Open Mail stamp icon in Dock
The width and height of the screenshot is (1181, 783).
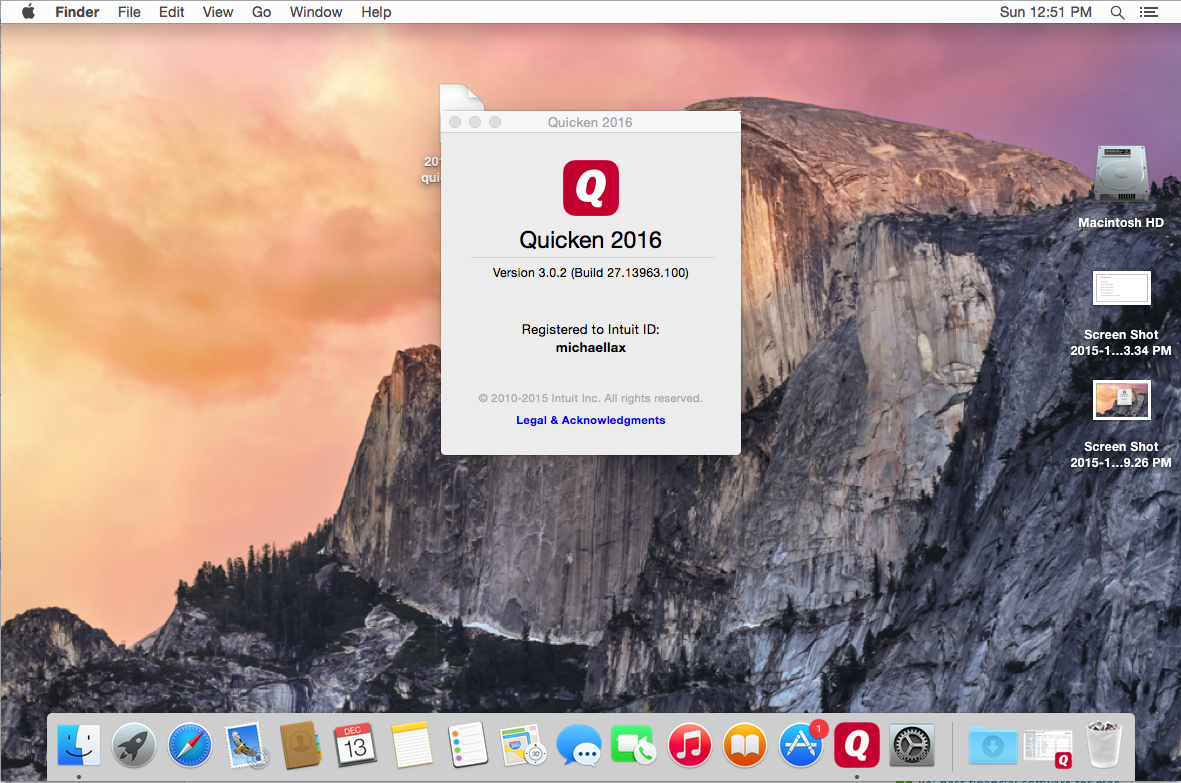point(246,745)
